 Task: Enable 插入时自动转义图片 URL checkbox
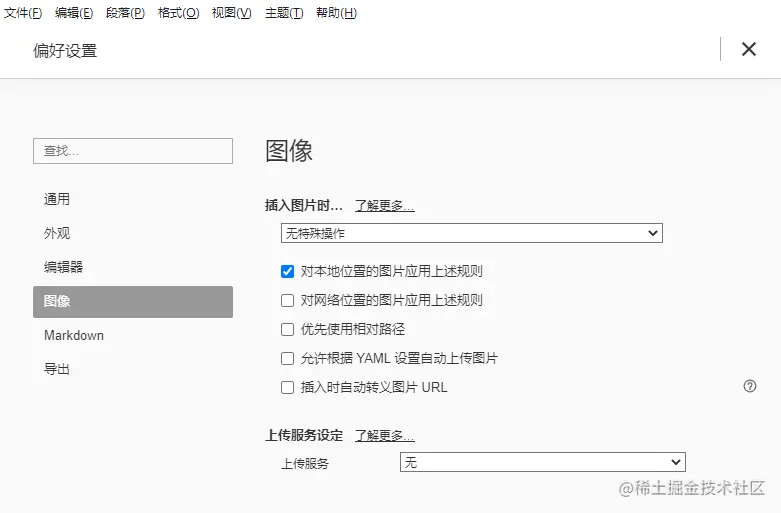pos(287,387)
